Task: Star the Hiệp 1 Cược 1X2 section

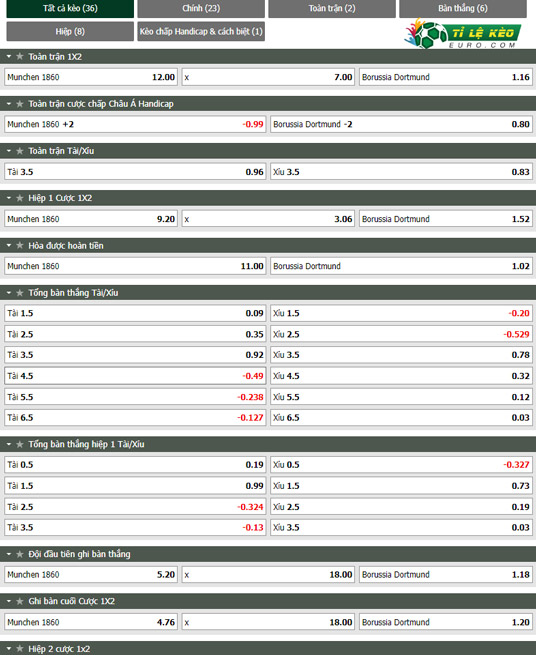Action: (20, 198)
